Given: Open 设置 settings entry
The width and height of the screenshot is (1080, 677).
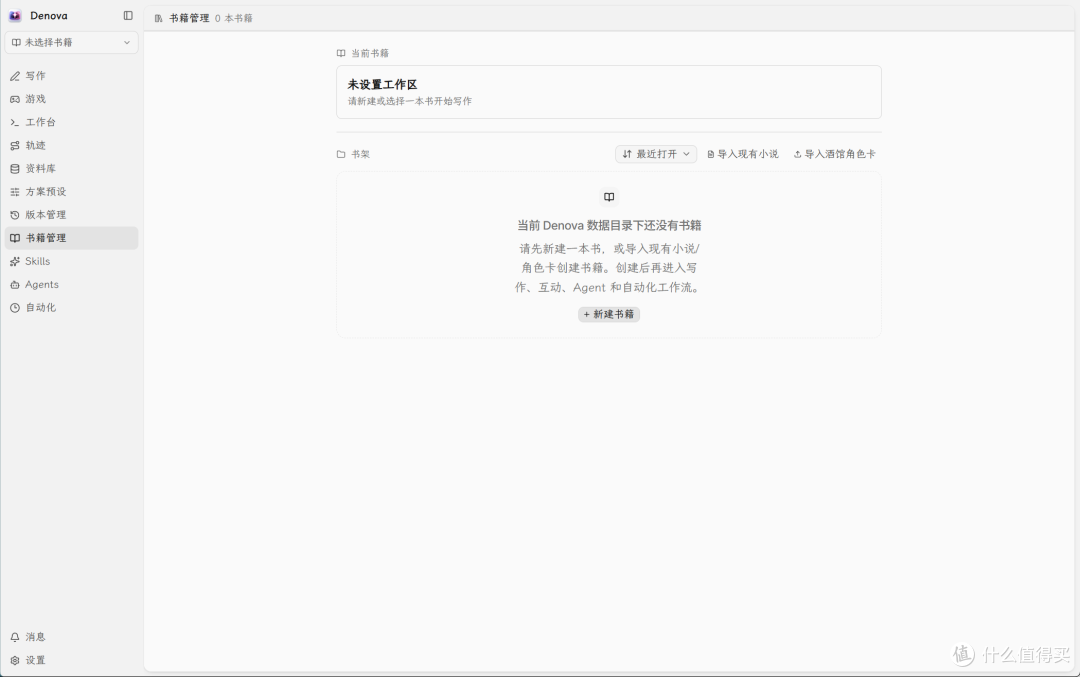Looking at the screenshot, I should click(x=72, y=660).
